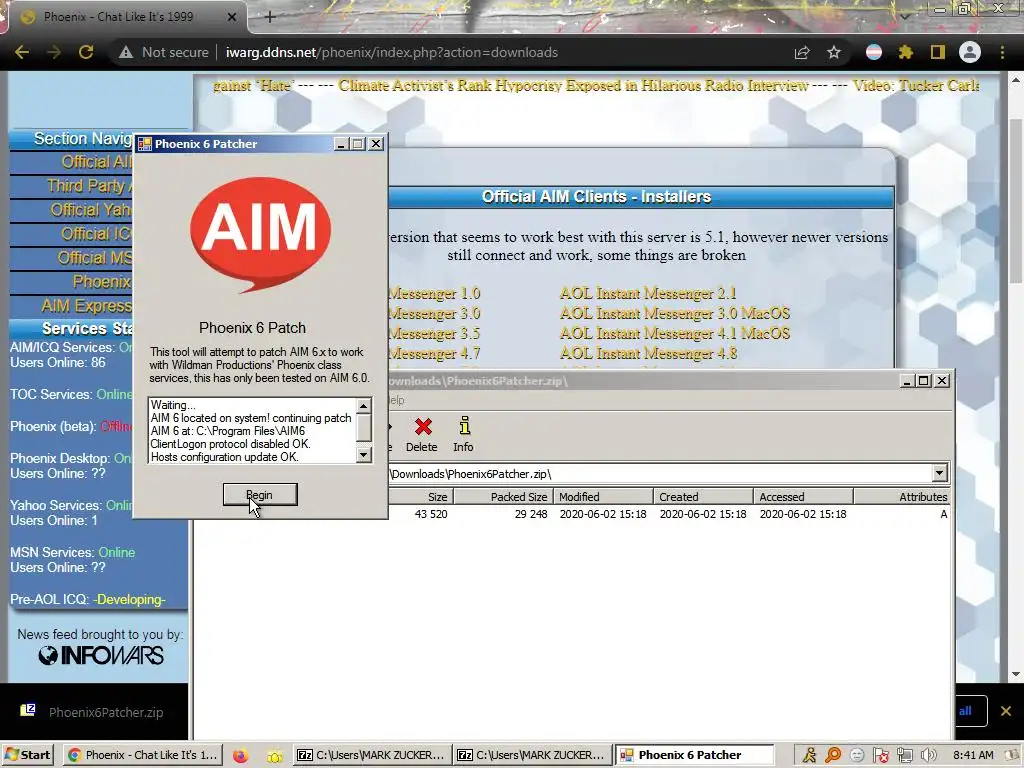Close the Phoenix - Chat Like It's 1999 tab

coord(232,17)
